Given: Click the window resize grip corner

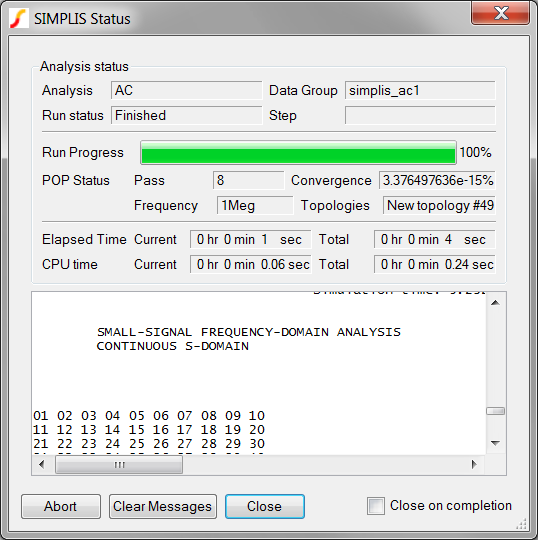Looking at the screenshot, I should tap(521, 523).
